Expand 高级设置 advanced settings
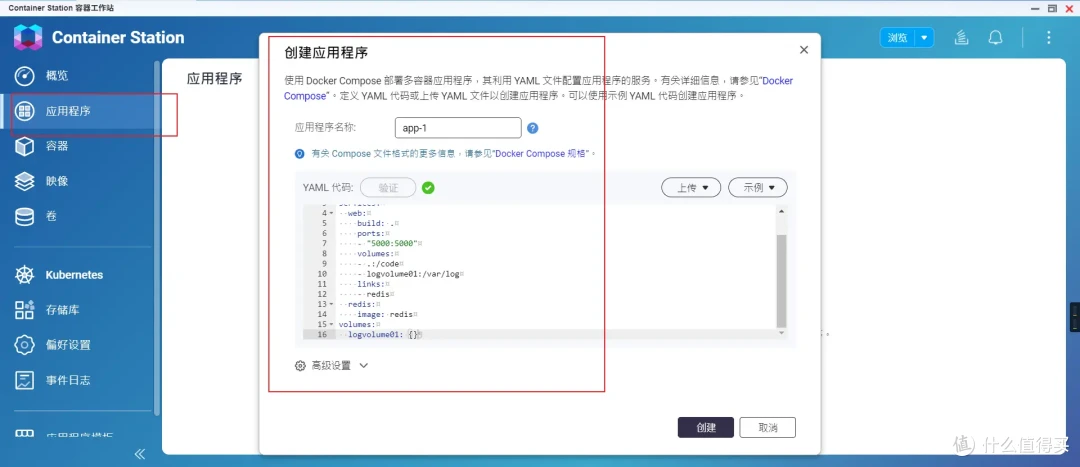The width and height of the screenshot is (1080, 467). point(332,366)
